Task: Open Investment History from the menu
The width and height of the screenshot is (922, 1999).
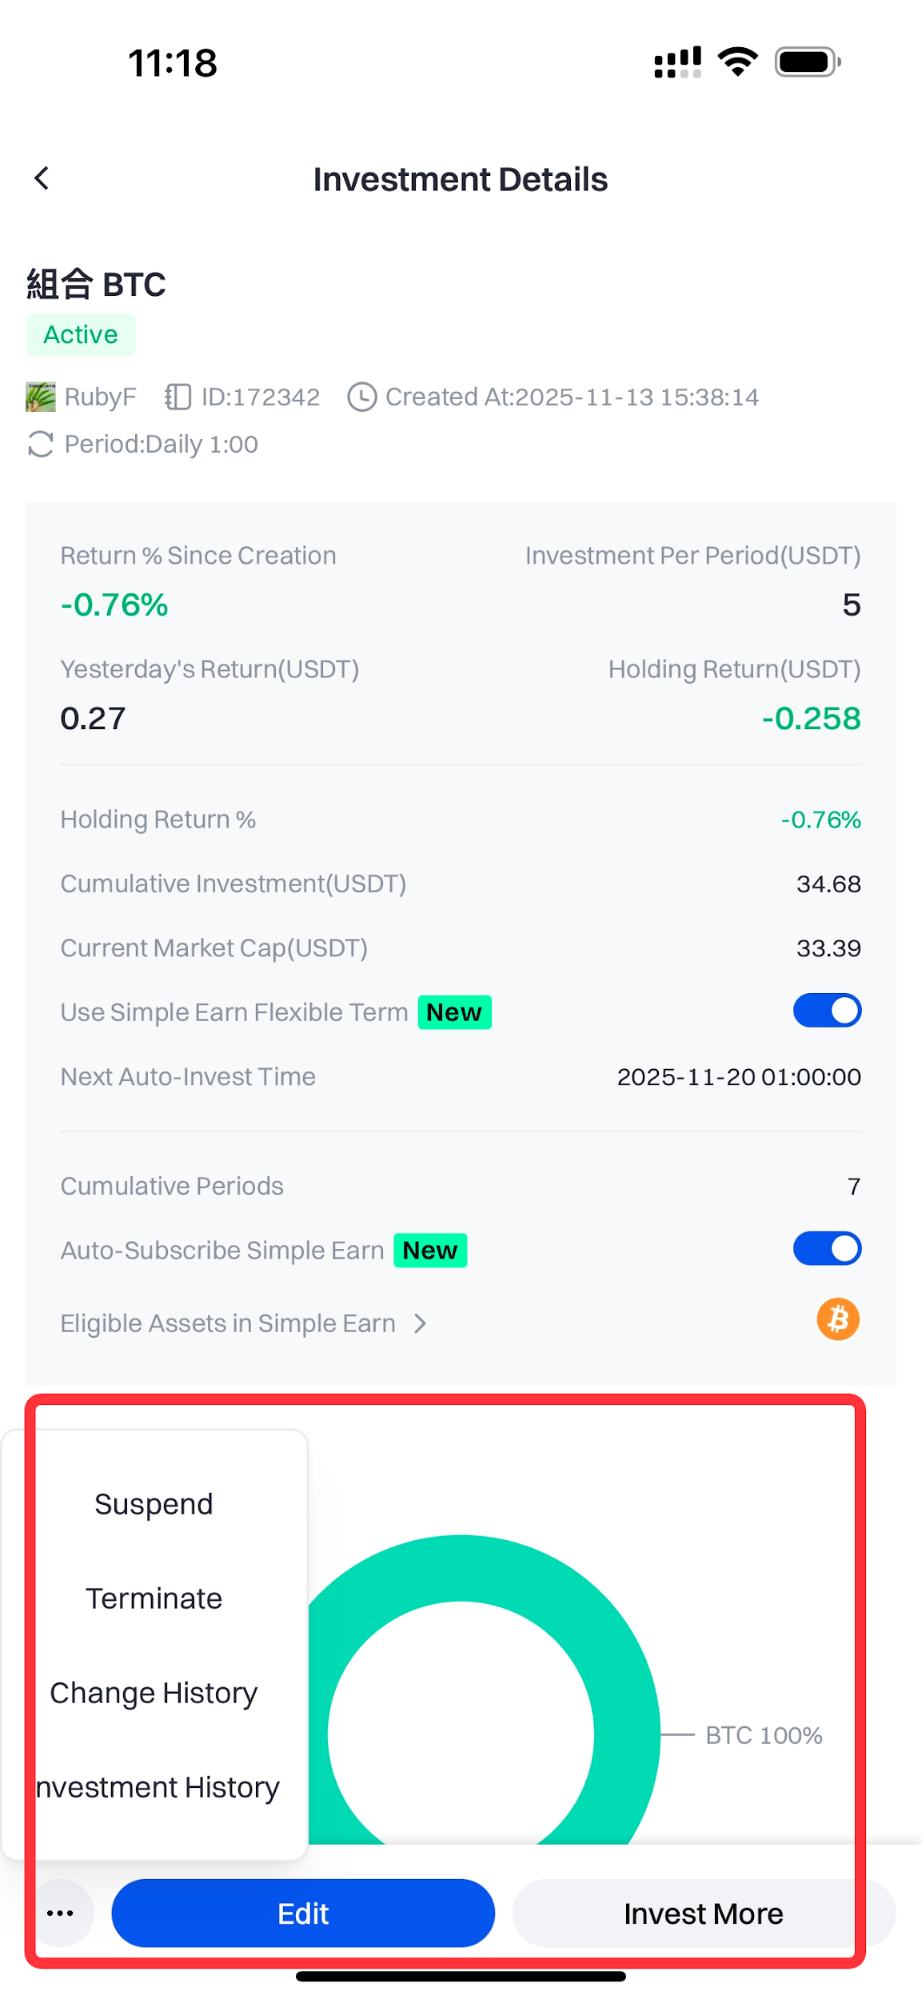Action: [x=158, y=1787]
